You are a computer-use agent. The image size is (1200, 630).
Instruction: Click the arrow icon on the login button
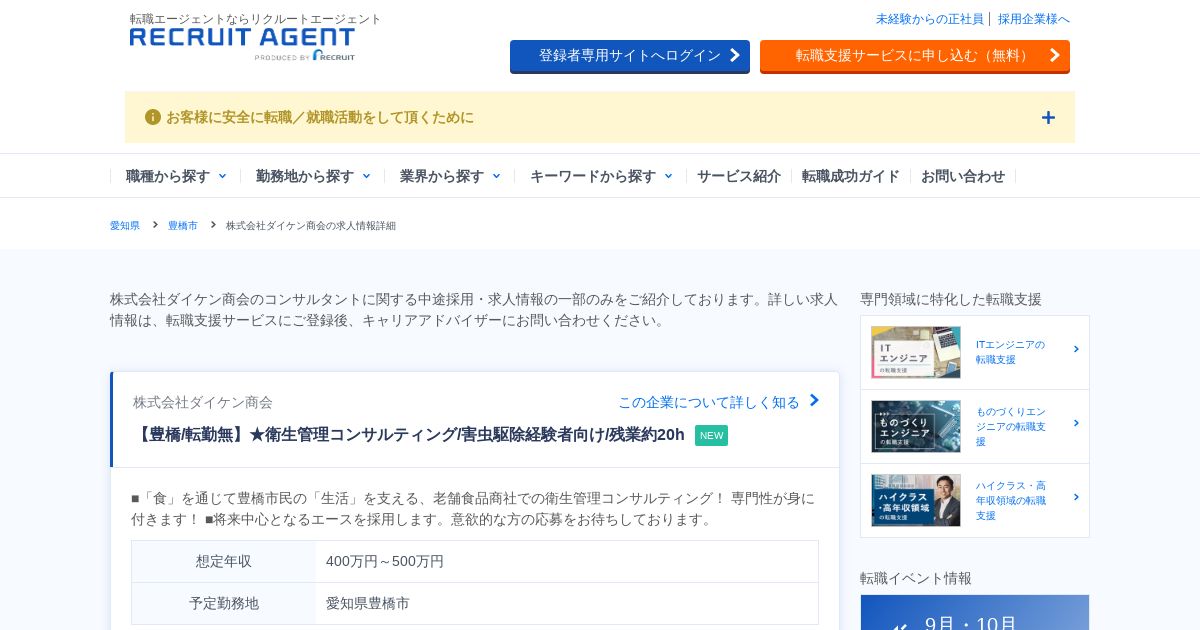coord(735,55)
